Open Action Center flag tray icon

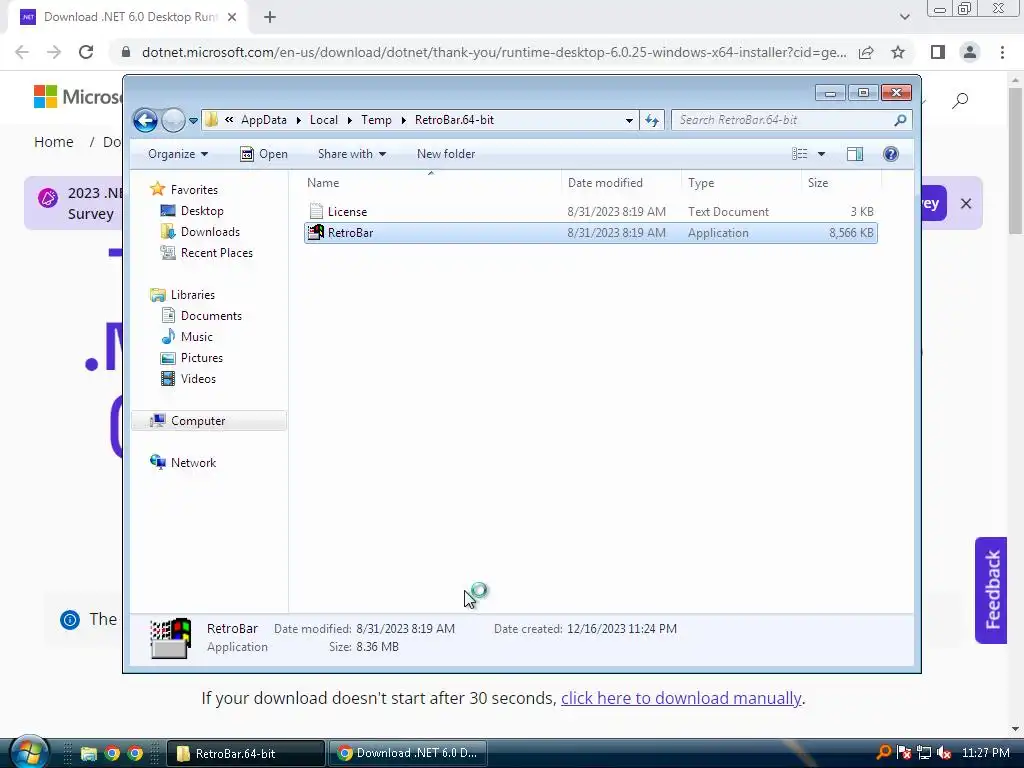(x=904, y=753)
